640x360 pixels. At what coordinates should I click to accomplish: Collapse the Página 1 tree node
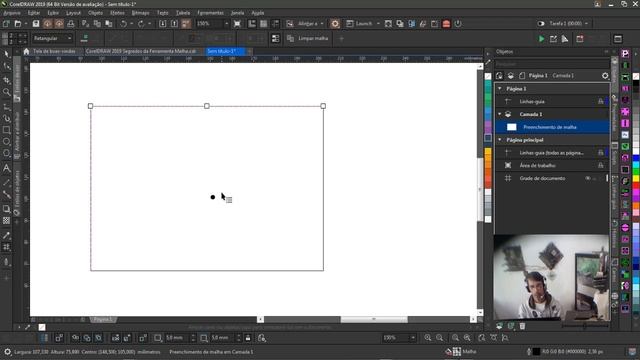point(500,89)
